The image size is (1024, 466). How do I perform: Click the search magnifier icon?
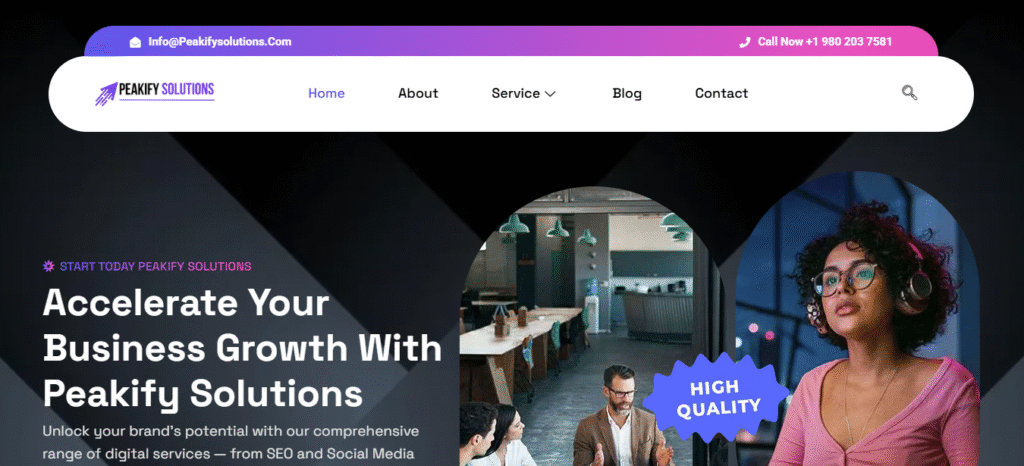tap(909, 93)
